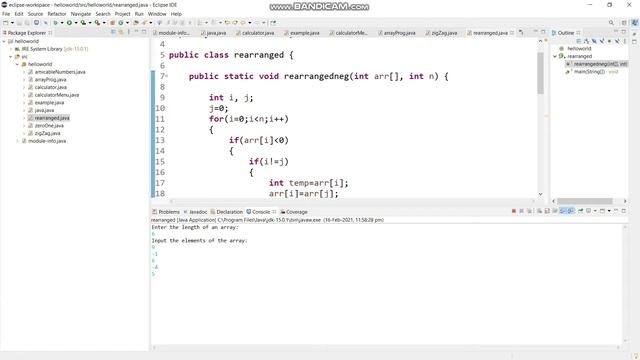Toggle Link with Editor in Package Explorer
640x360 pixels.
pyautogui.click(x=121, y=32)
